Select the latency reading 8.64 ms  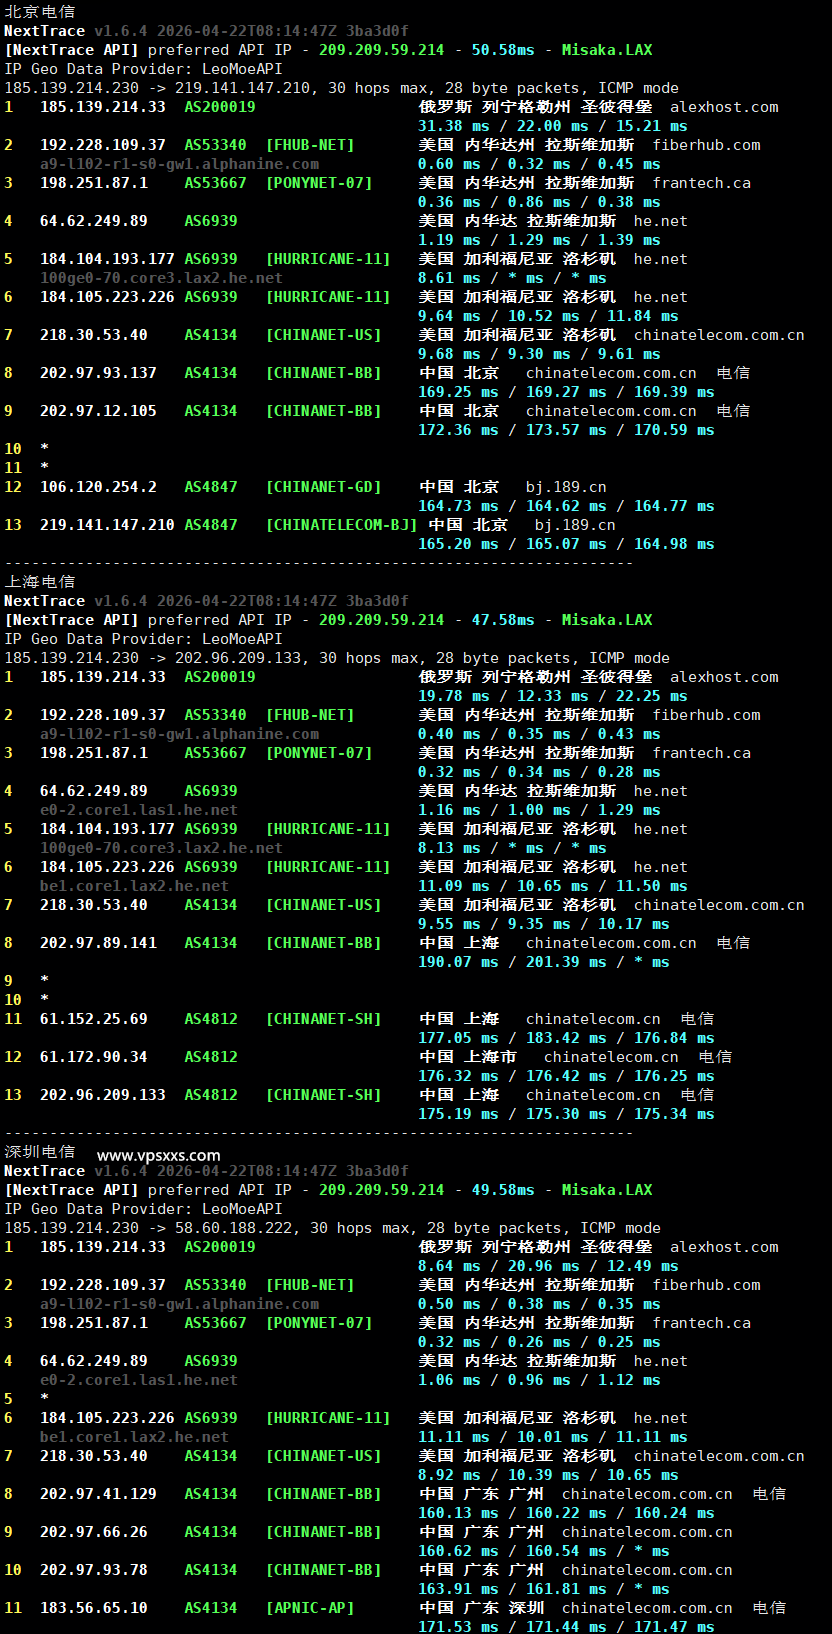tap(449, 1266)
